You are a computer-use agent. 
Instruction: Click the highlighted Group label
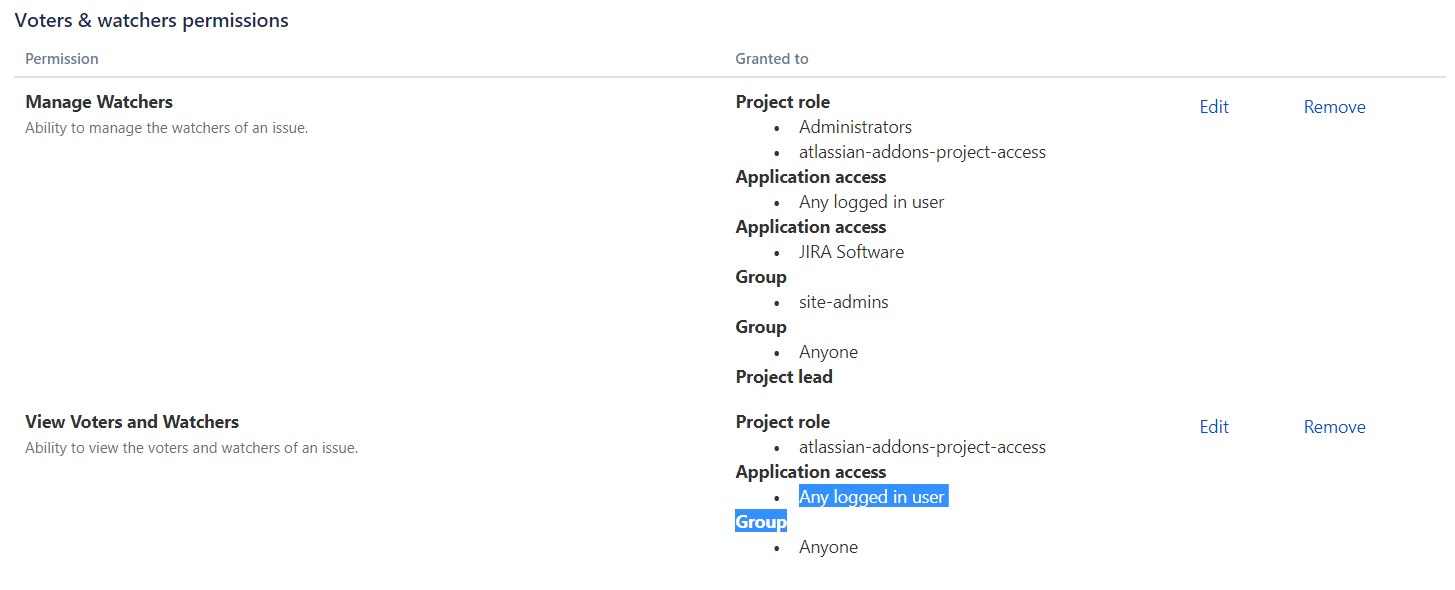point(761,522)
